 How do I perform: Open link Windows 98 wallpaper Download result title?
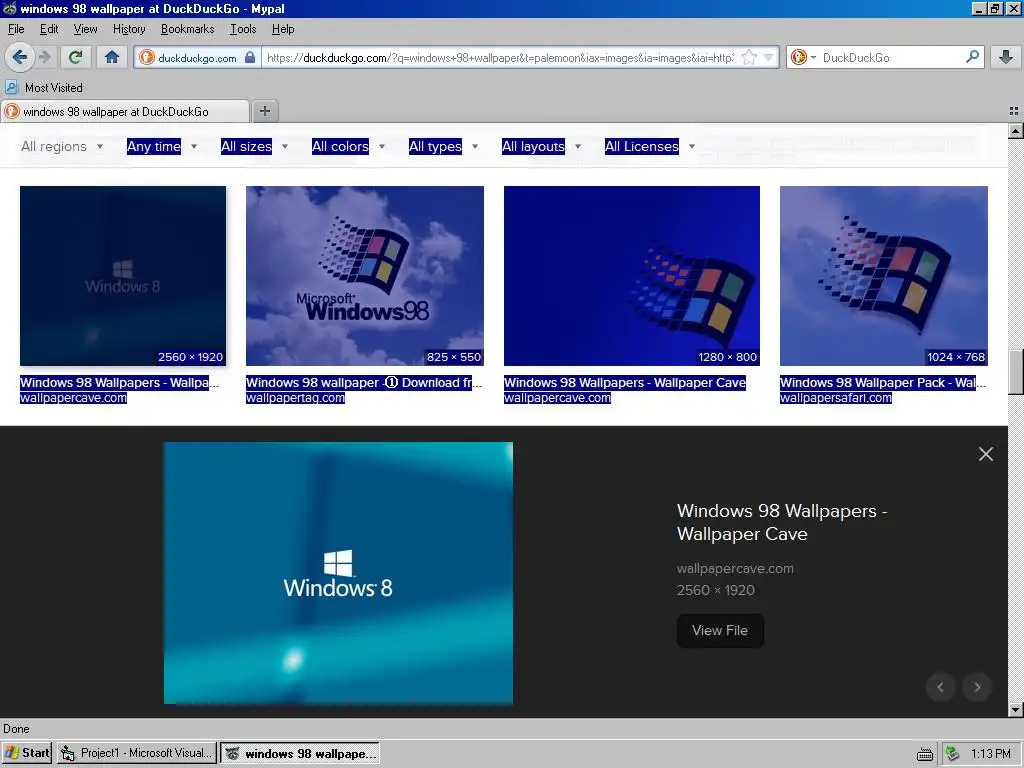tap(363, 383)
